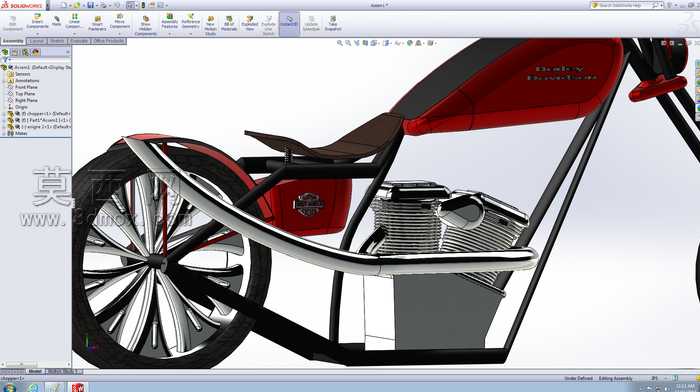
Task: Expand the Mates folder node
Action: click(x=4, y=133)
